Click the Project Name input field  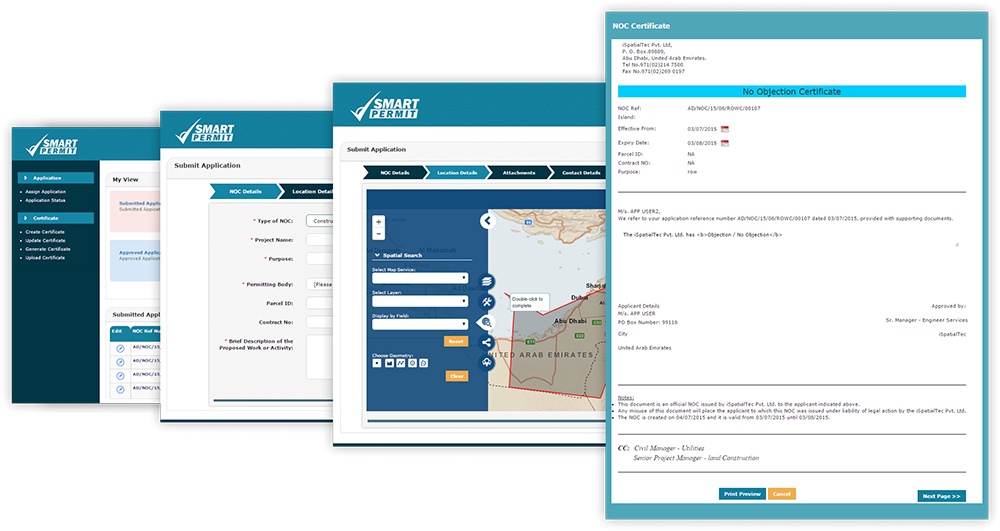point(319,240)
